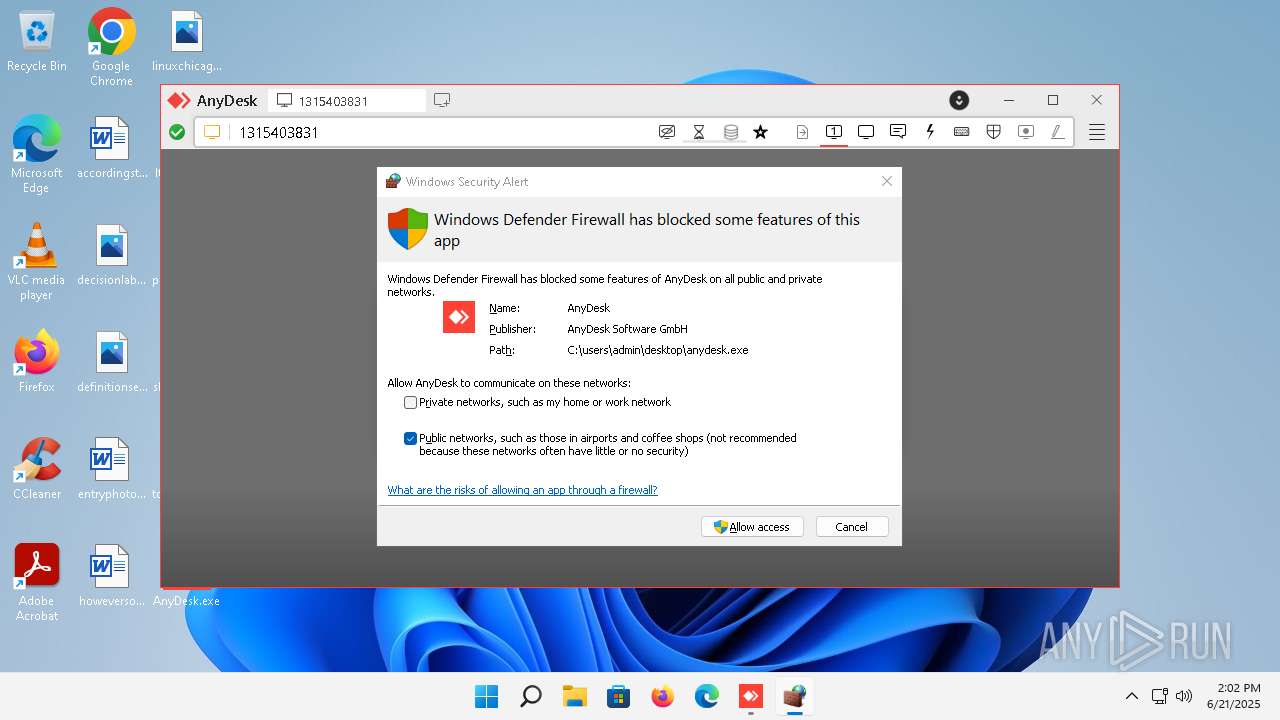Open network icon in system tray
1280x720 pixels.
(x=1160, y=696)
